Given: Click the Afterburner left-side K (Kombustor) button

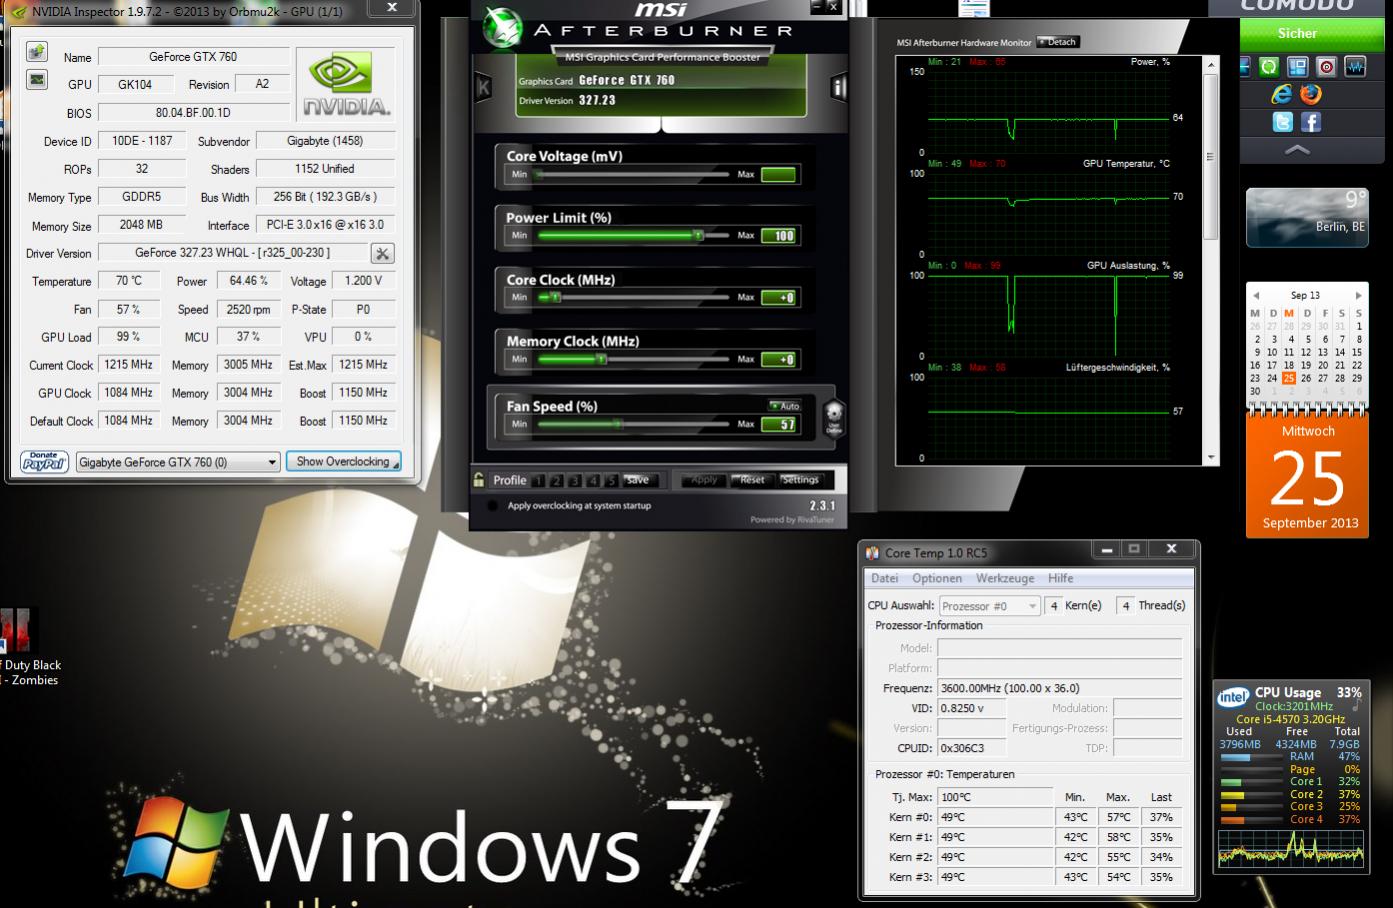Looking at the screenshot, I should (x=484, y=87).
